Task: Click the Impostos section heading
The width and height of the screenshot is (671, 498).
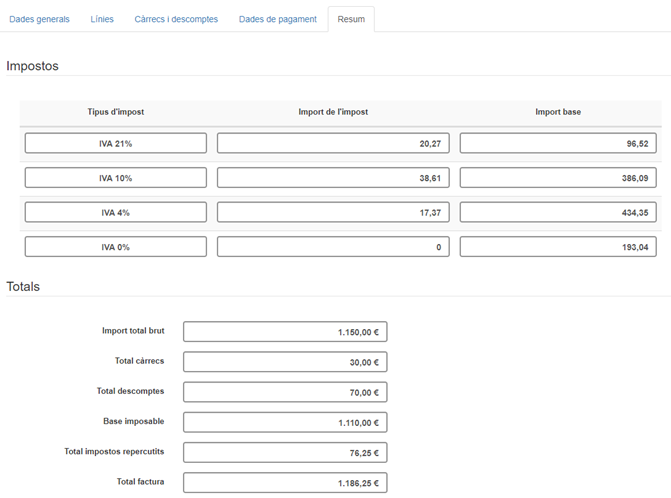Action: 33,66
